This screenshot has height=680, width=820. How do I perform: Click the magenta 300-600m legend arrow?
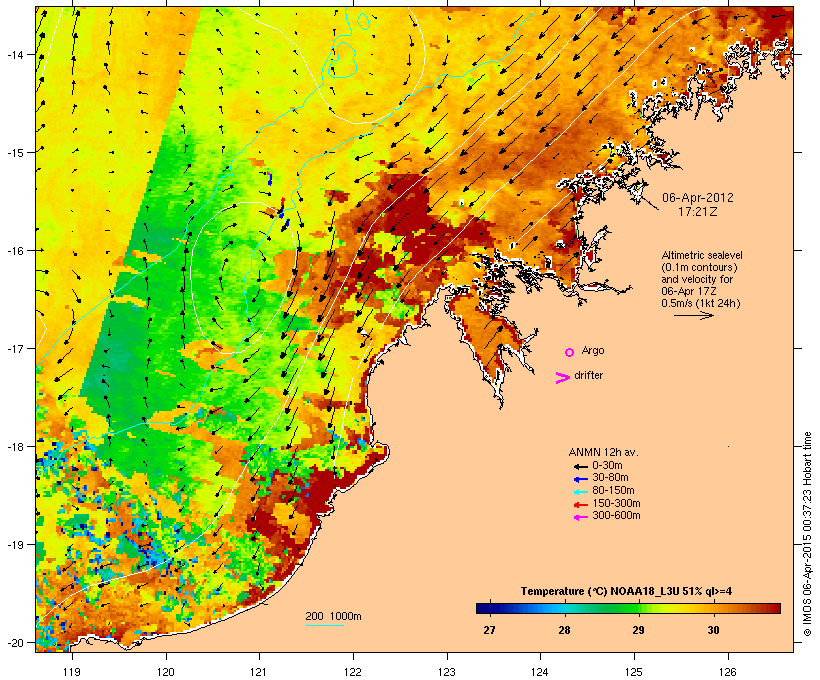click(580, 517)
